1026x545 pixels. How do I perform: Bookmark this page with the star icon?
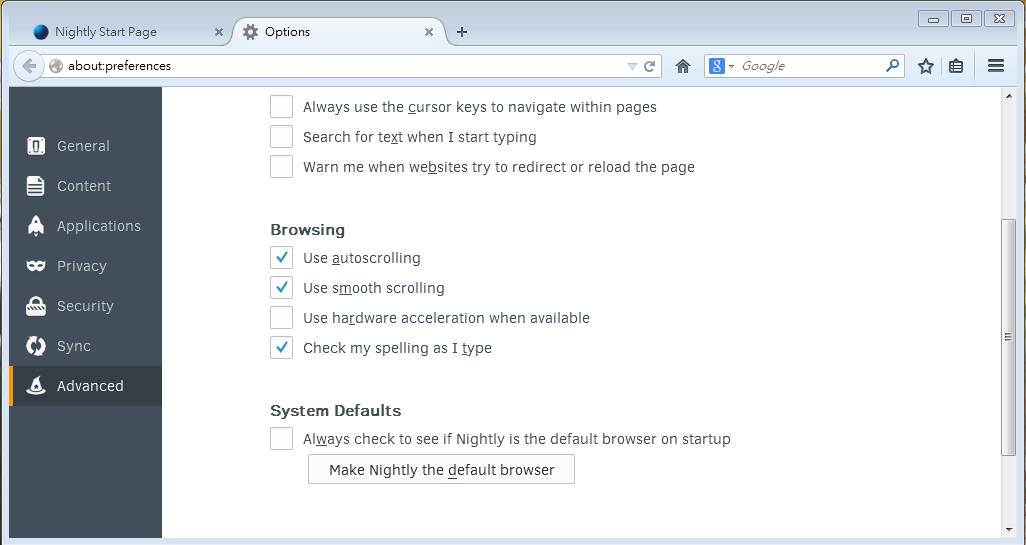click(926, 66)
